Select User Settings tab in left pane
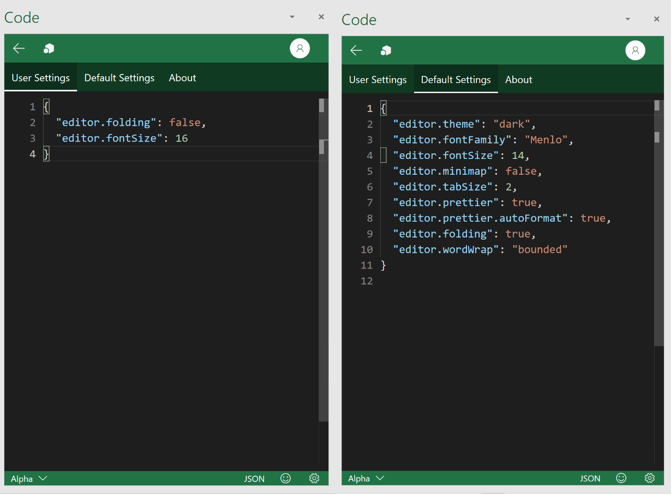Image resolution: width=672 pixels, height=497 pixels. (x=41, y=78)
